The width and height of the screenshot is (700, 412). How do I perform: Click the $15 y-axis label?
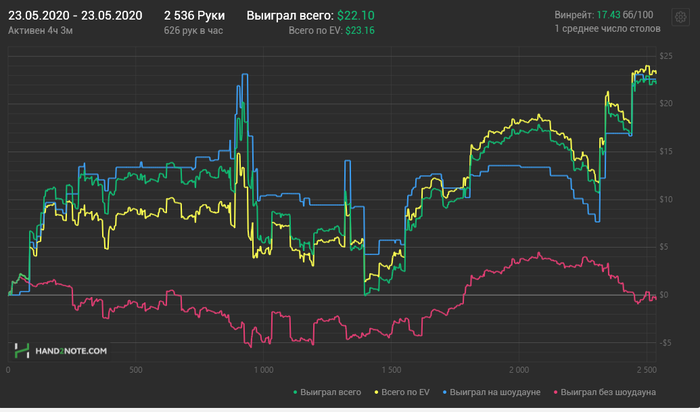coord(666,152)
